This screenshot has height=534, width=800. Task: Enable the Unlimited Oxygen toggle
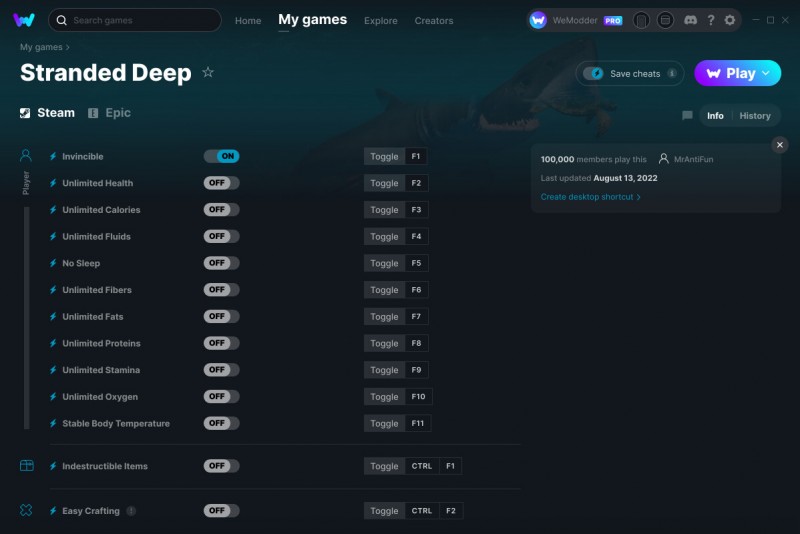click(221, 396)
